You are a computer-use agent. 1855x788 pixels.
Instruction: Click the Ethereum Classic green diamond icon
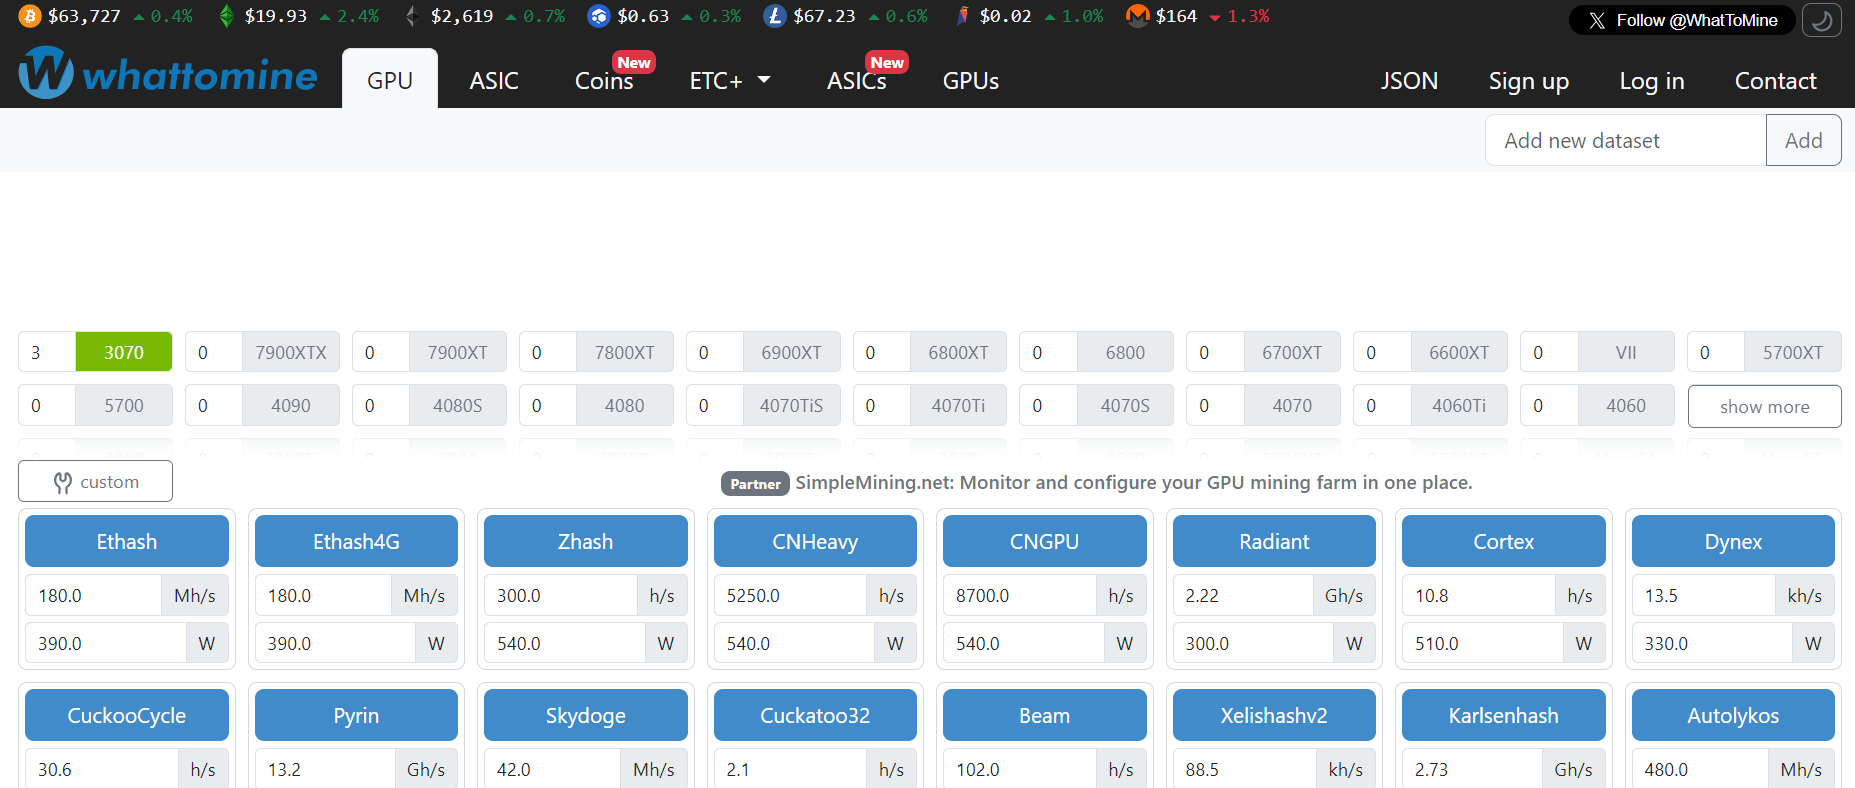click(x=227, y=16)
